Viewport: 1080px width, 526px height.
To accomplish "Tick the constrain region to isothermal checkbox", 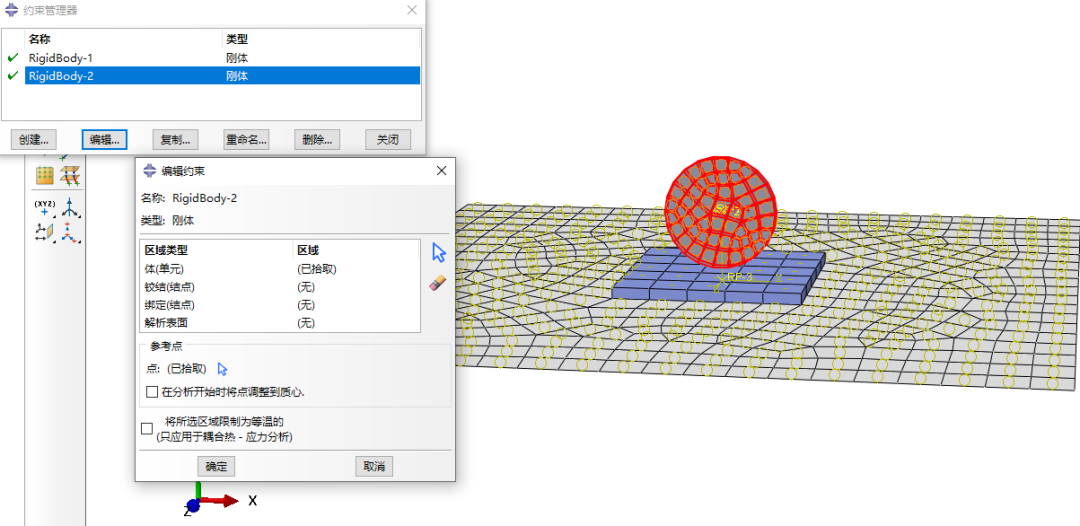I will click(x=146, y=429).
